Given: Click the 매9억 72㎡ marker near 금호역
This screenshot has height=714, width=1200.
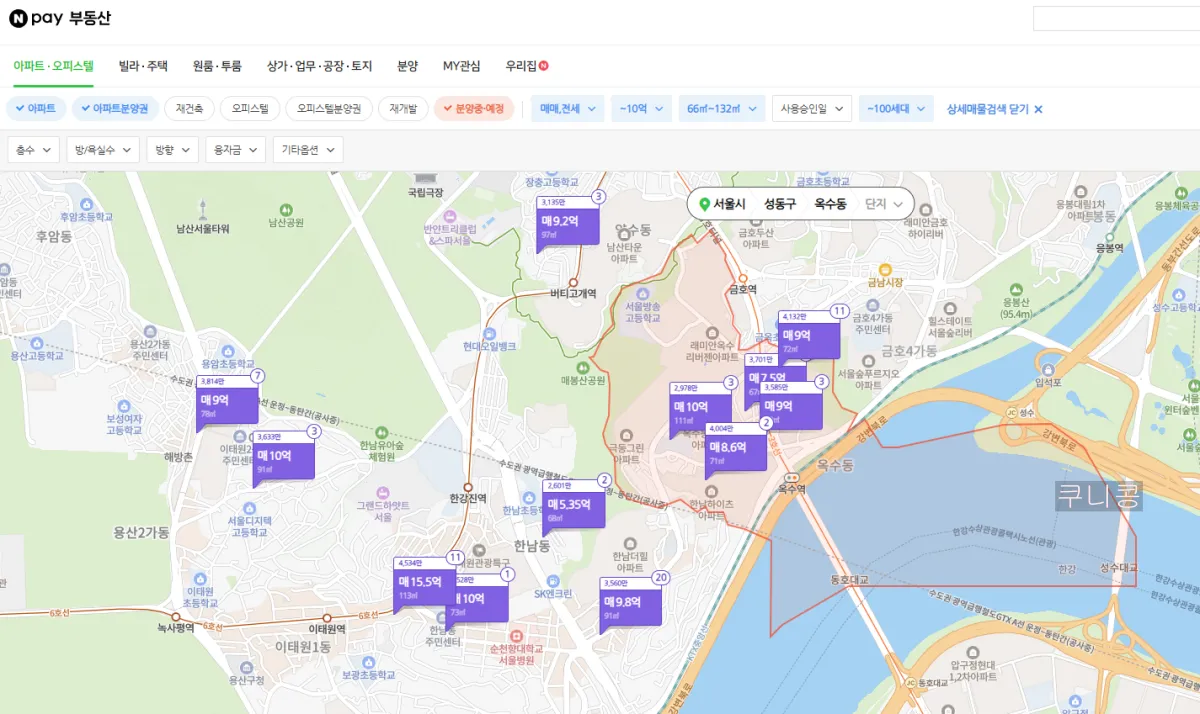Looking at the screenshot, I should [x=811, y=339].
